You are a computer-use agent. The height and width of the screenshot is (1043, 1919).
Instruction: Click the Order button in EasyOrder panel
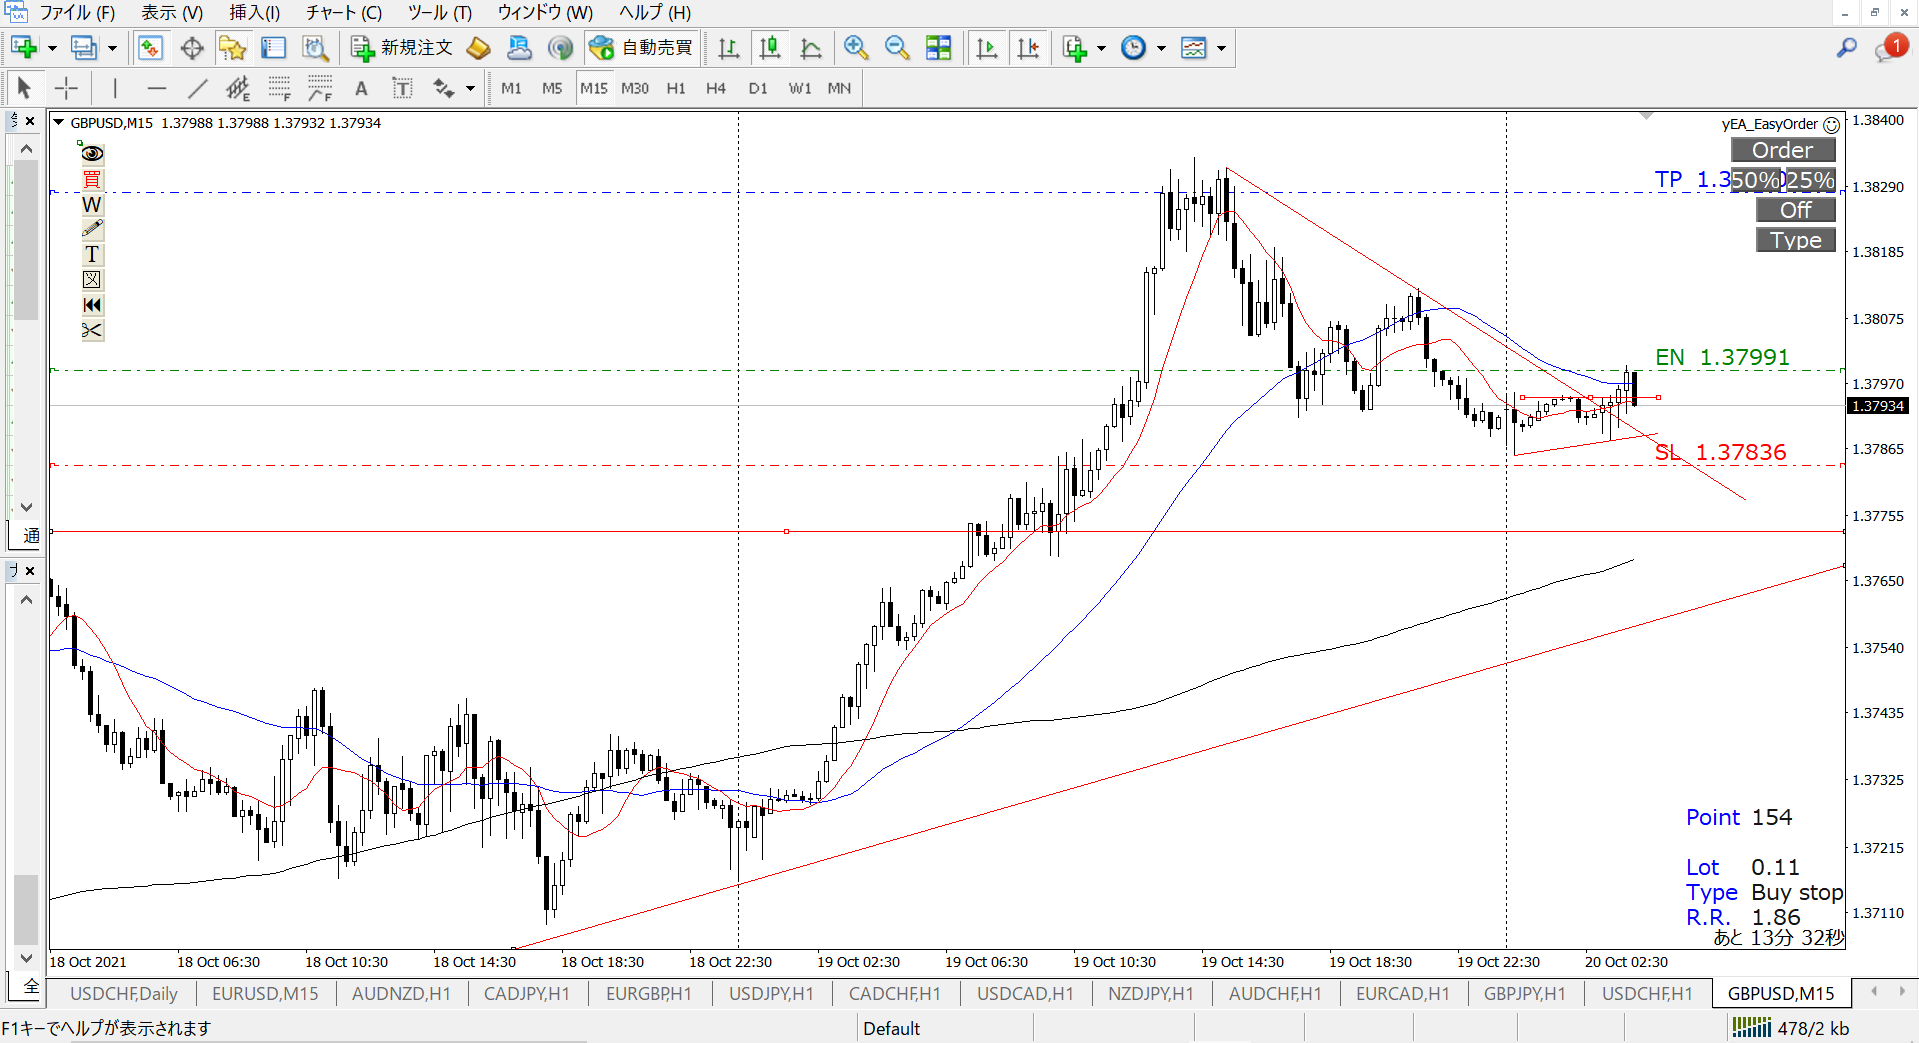point(1783,150)
